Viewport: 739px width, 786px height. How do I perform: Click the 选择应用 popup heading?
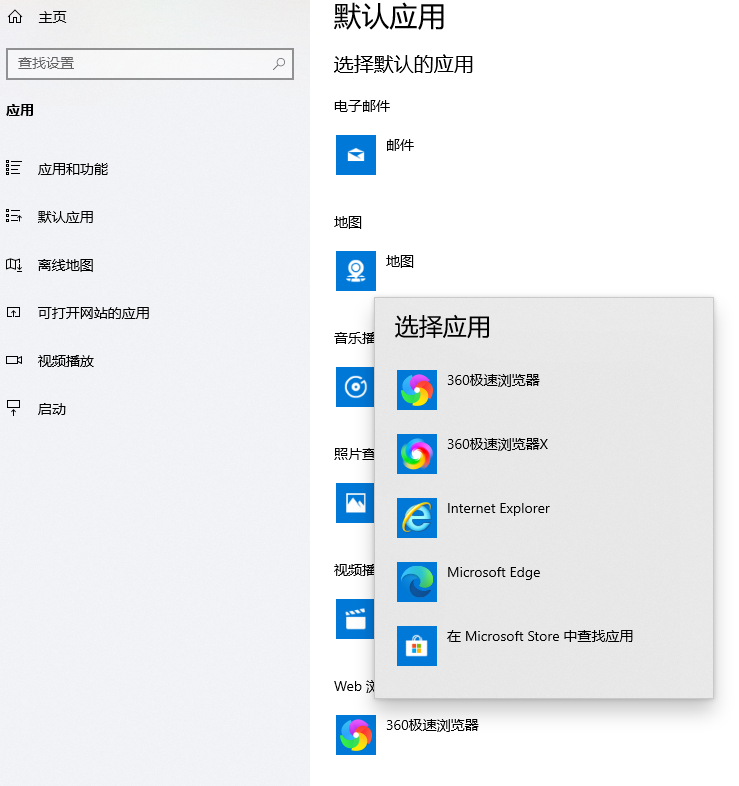pyautogui.click(x=442, y=327)
